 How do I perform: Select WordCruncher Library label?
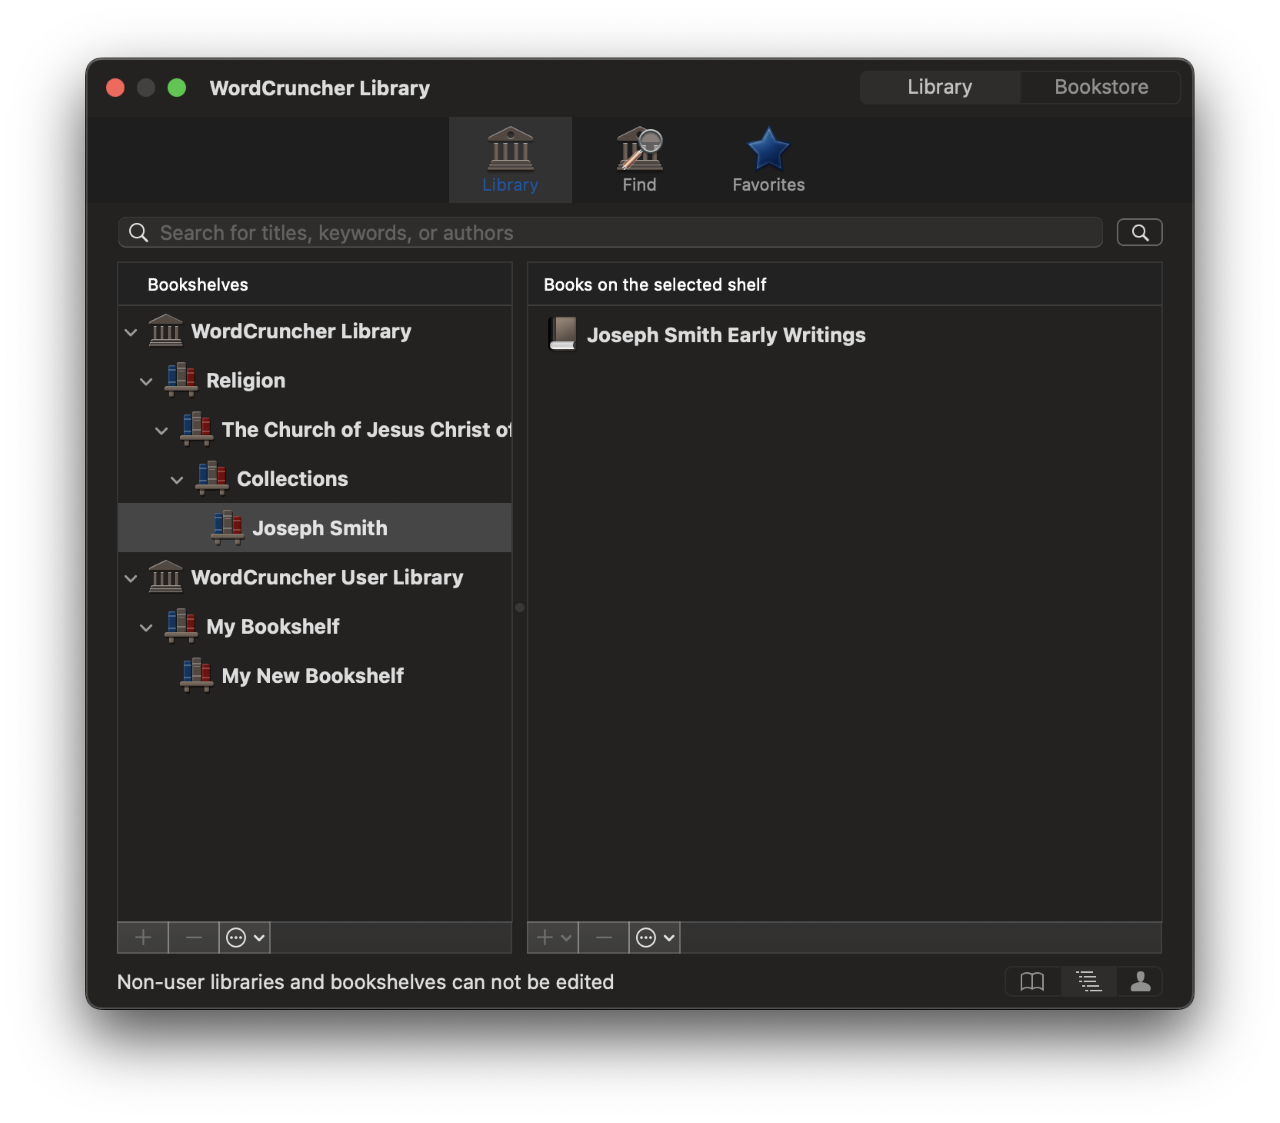pyautogui.click(x=301, y=331)
